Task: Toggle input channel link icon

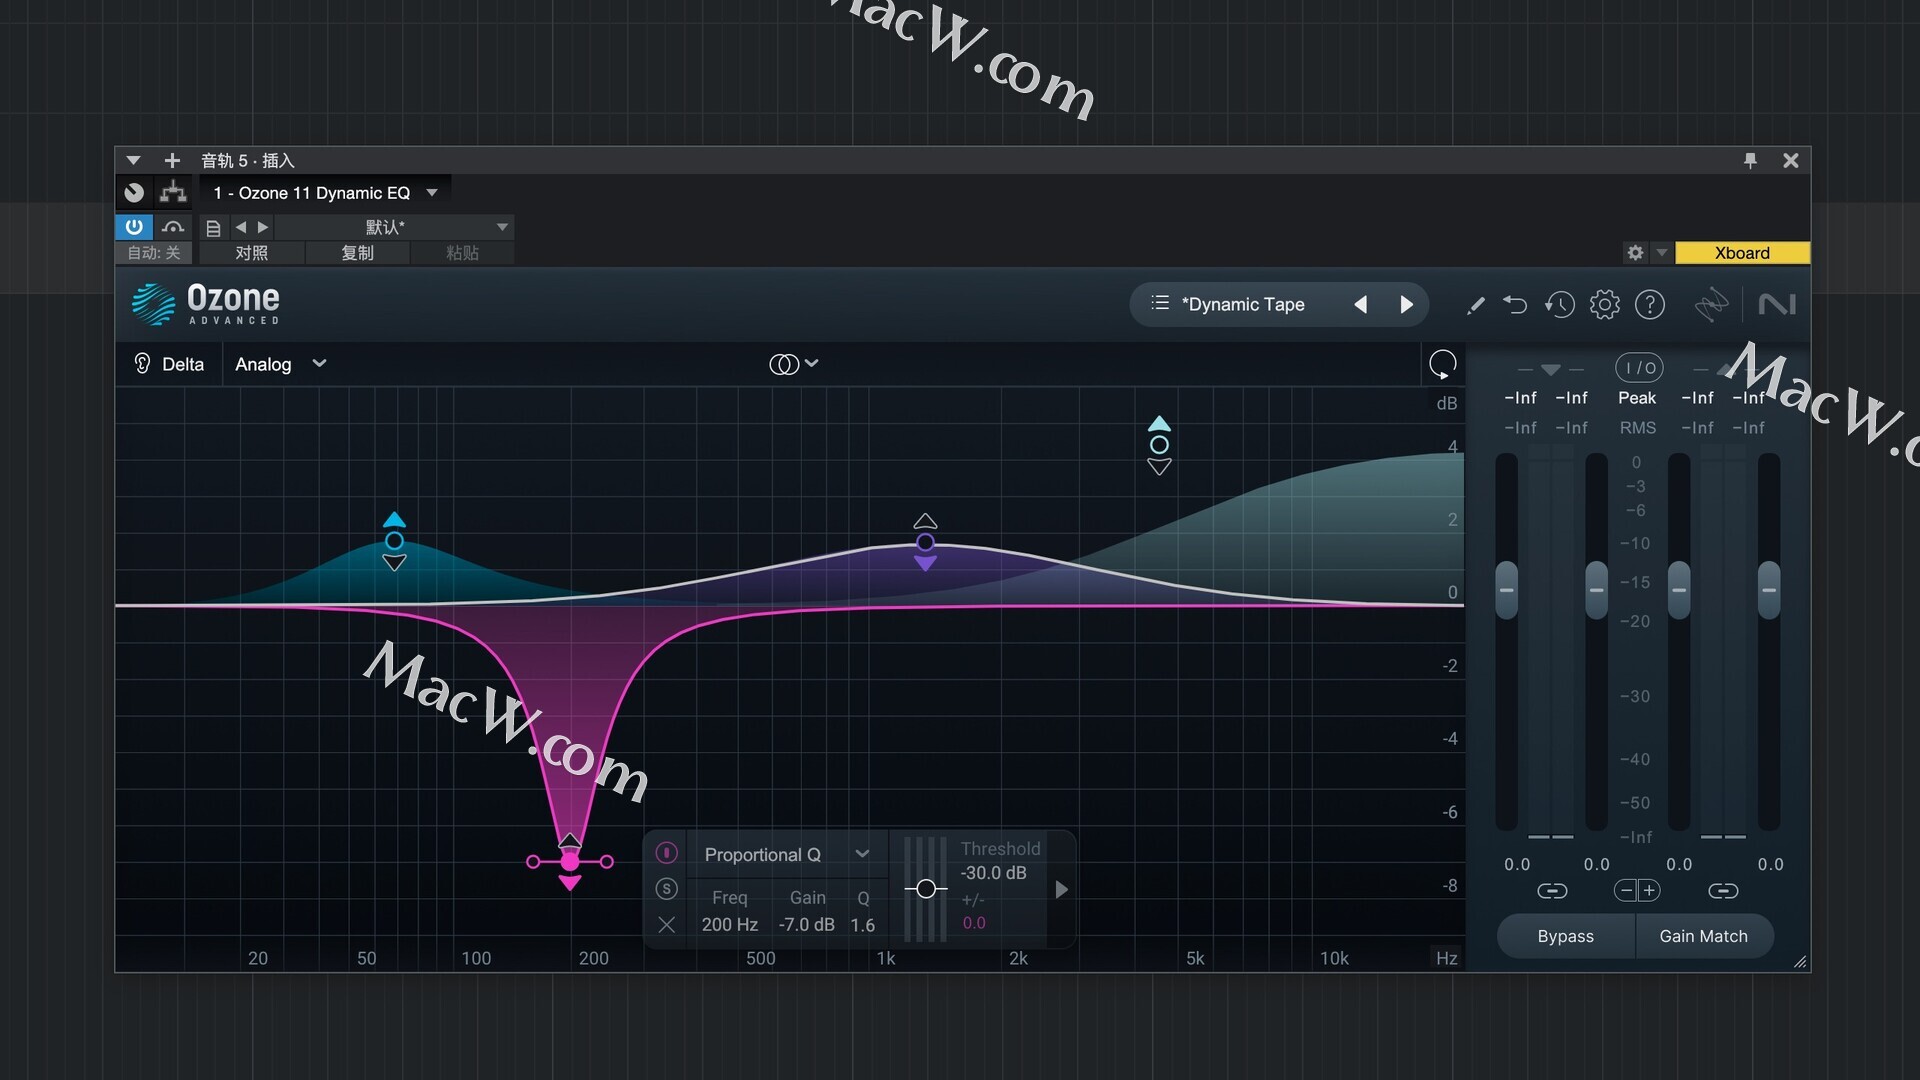Action: [1552, 891]
